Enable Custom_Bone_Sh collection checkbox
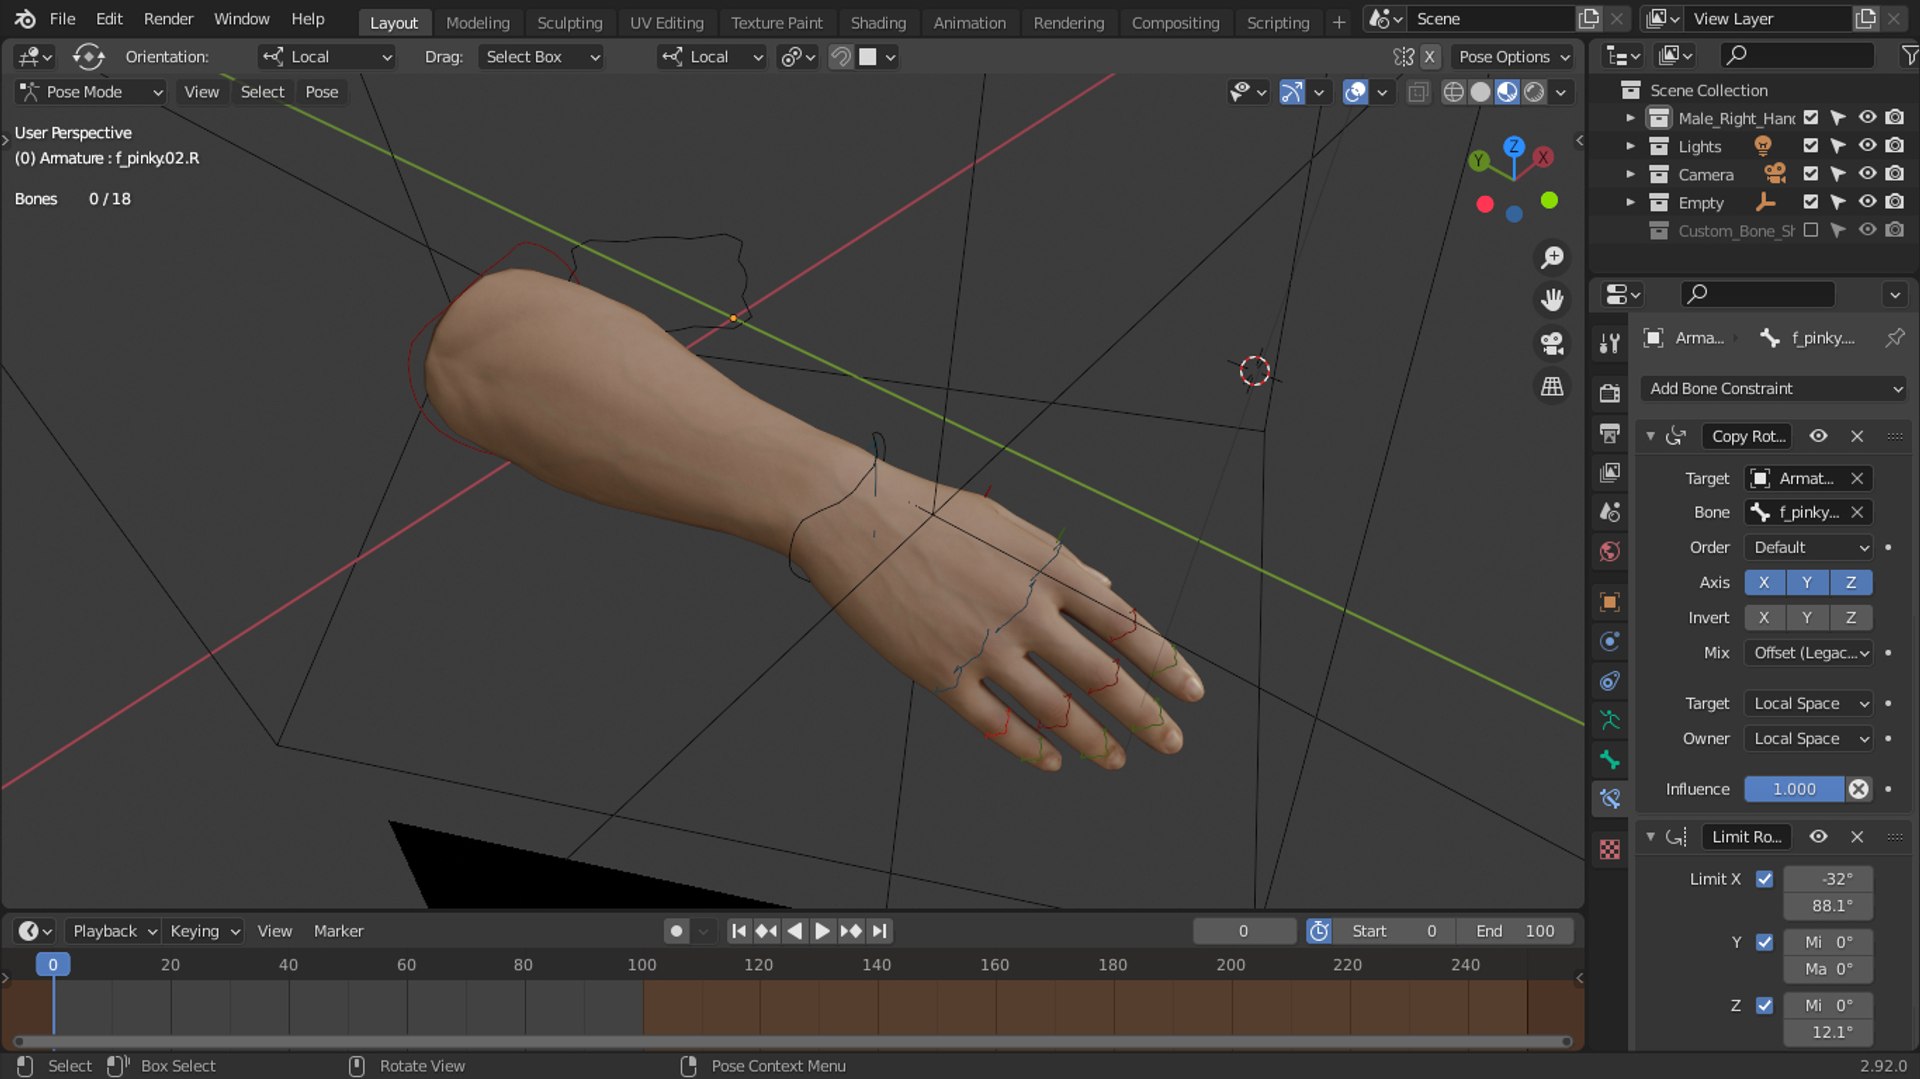 click(x=1810, y=230)
